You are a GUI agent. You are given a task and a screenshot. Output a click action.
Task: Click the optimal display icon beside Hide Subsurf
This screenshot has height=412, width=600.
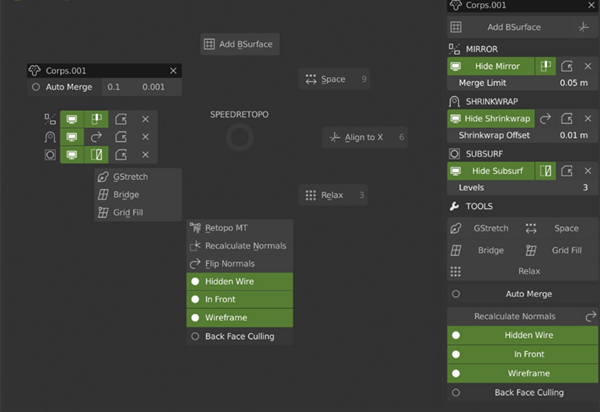click(546, 171)
